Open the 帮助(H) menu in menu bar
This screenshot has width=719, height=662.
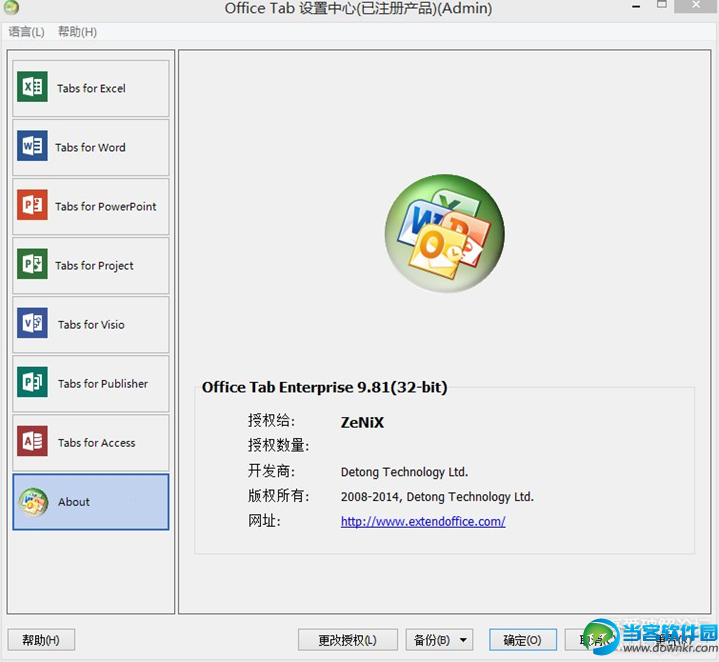click(77, 32)
